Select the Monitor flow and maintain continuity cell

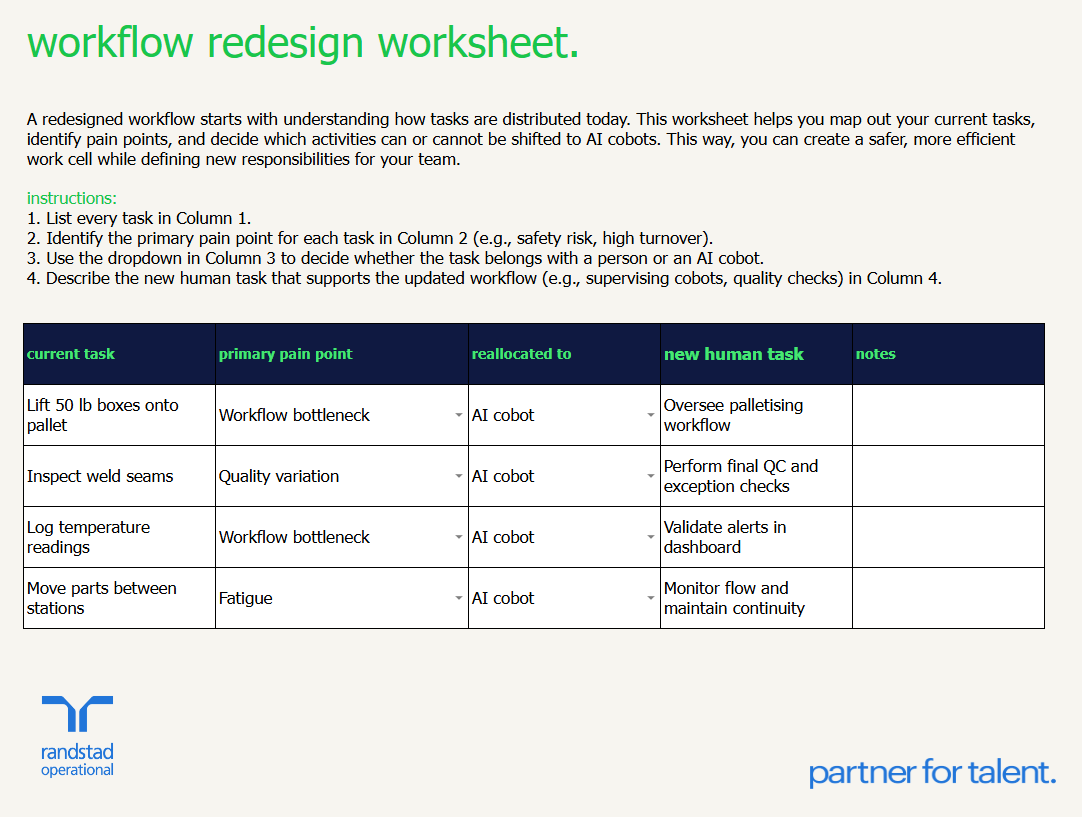pyautogui.click(x=755, y=598)
